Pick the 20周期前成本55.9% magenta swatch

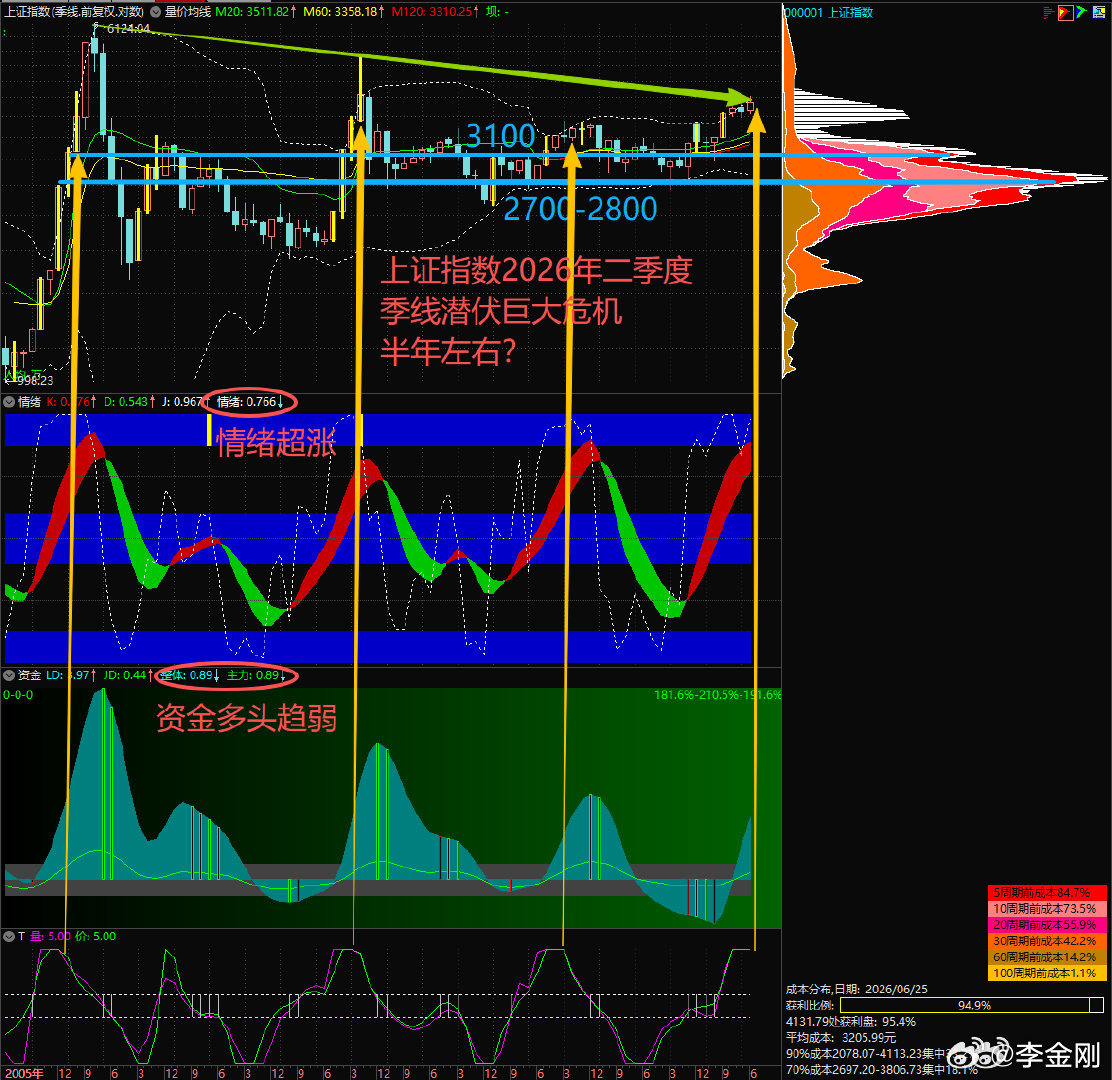(1047, 925)
